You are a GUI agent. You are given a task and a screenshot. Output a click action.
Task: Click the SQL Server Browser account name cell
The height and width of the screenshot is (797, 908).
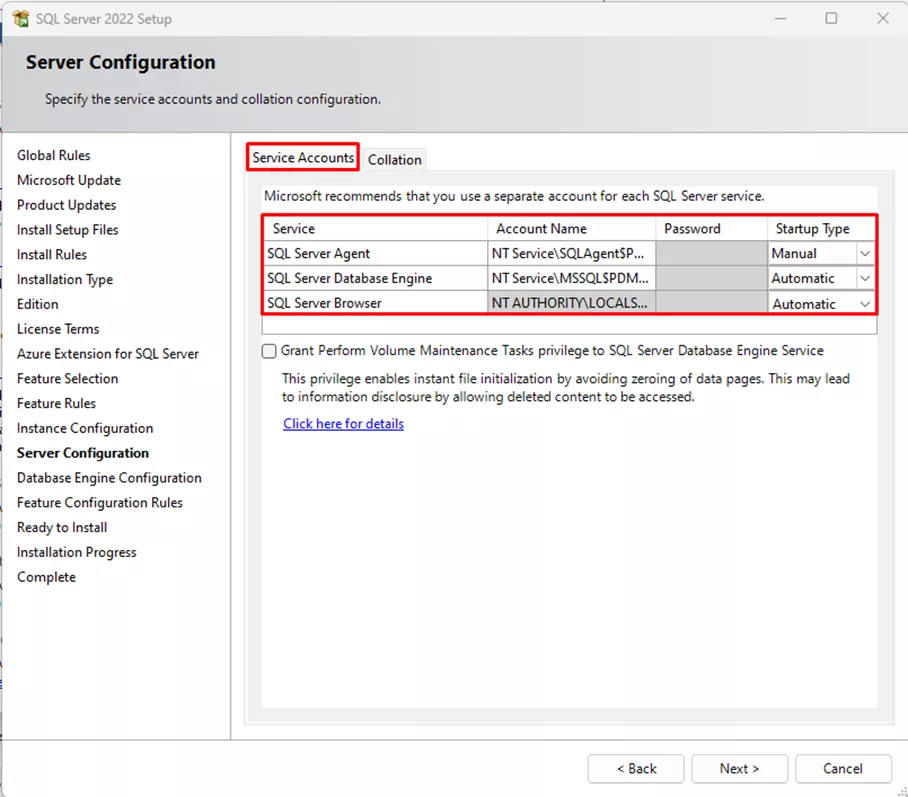tap(572, 303)
